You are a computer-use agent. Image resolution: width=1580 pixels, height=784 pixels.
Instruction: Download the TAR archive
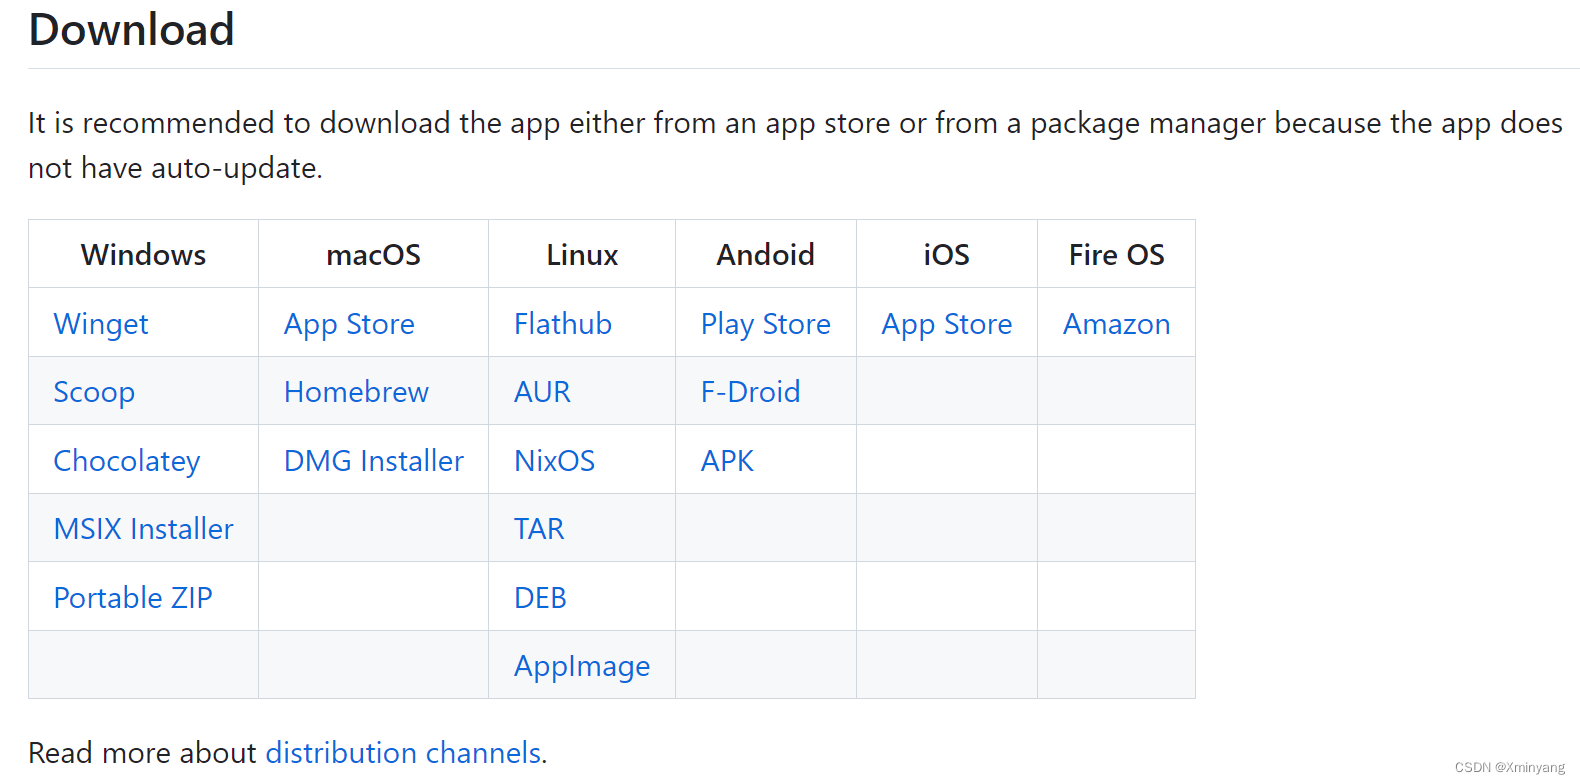539,529
